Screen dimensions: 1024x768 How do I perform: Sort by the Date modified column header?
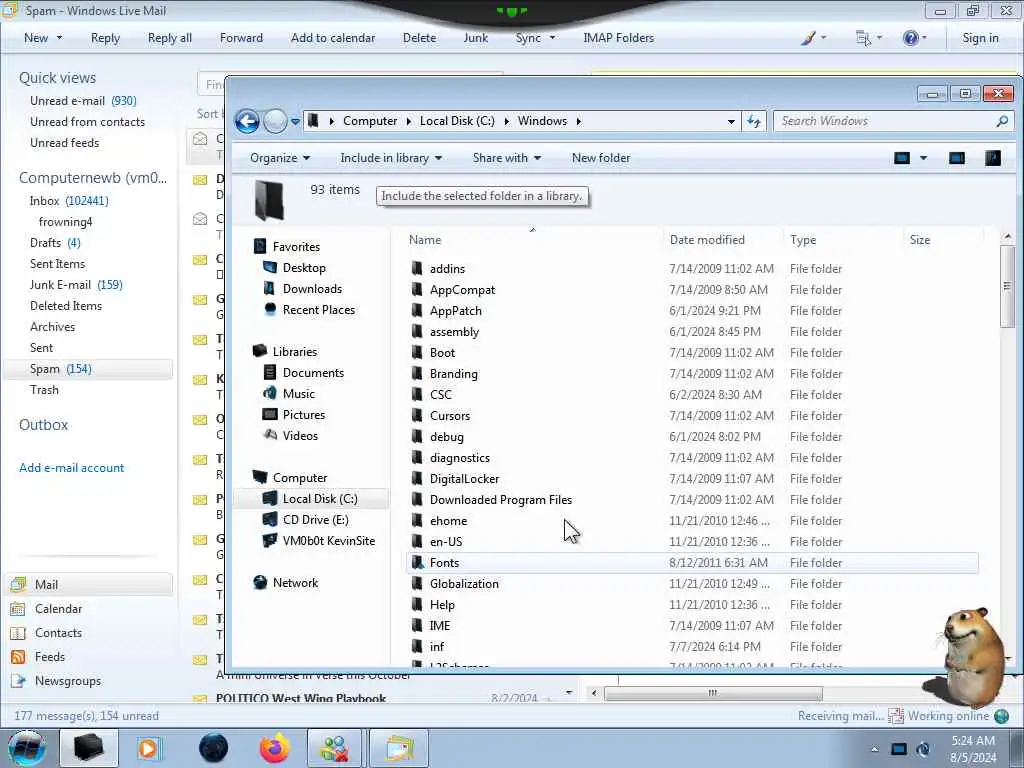click(724, 240)
